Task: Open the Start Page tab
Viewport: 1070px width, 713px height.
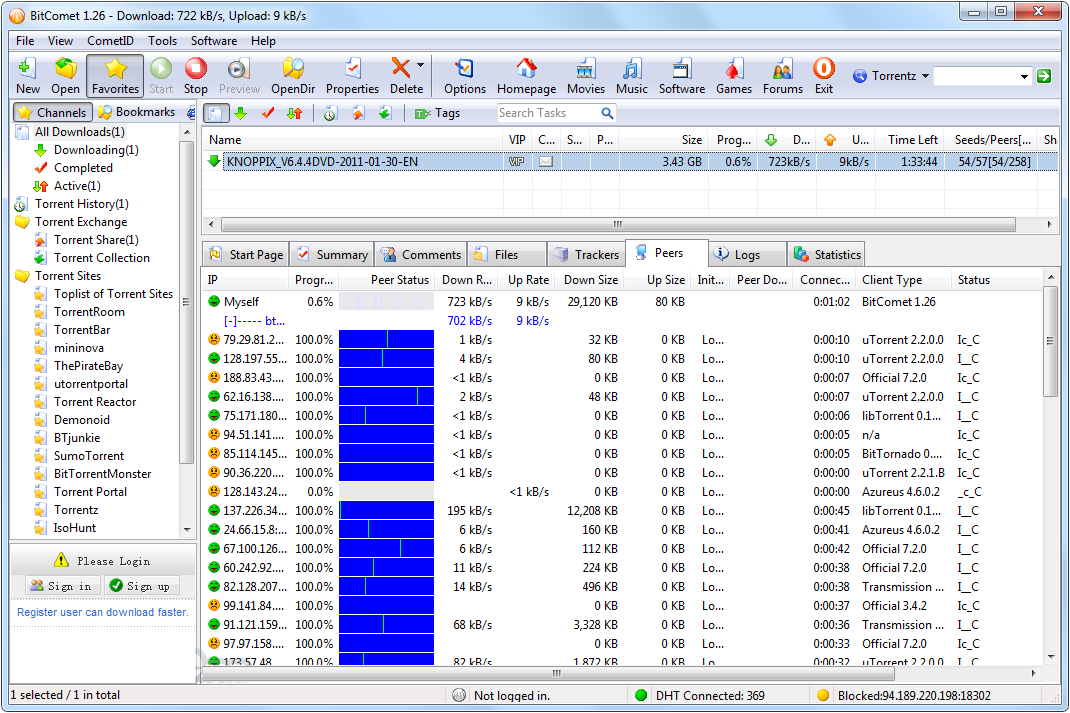Action: click(x=246, y=254)
